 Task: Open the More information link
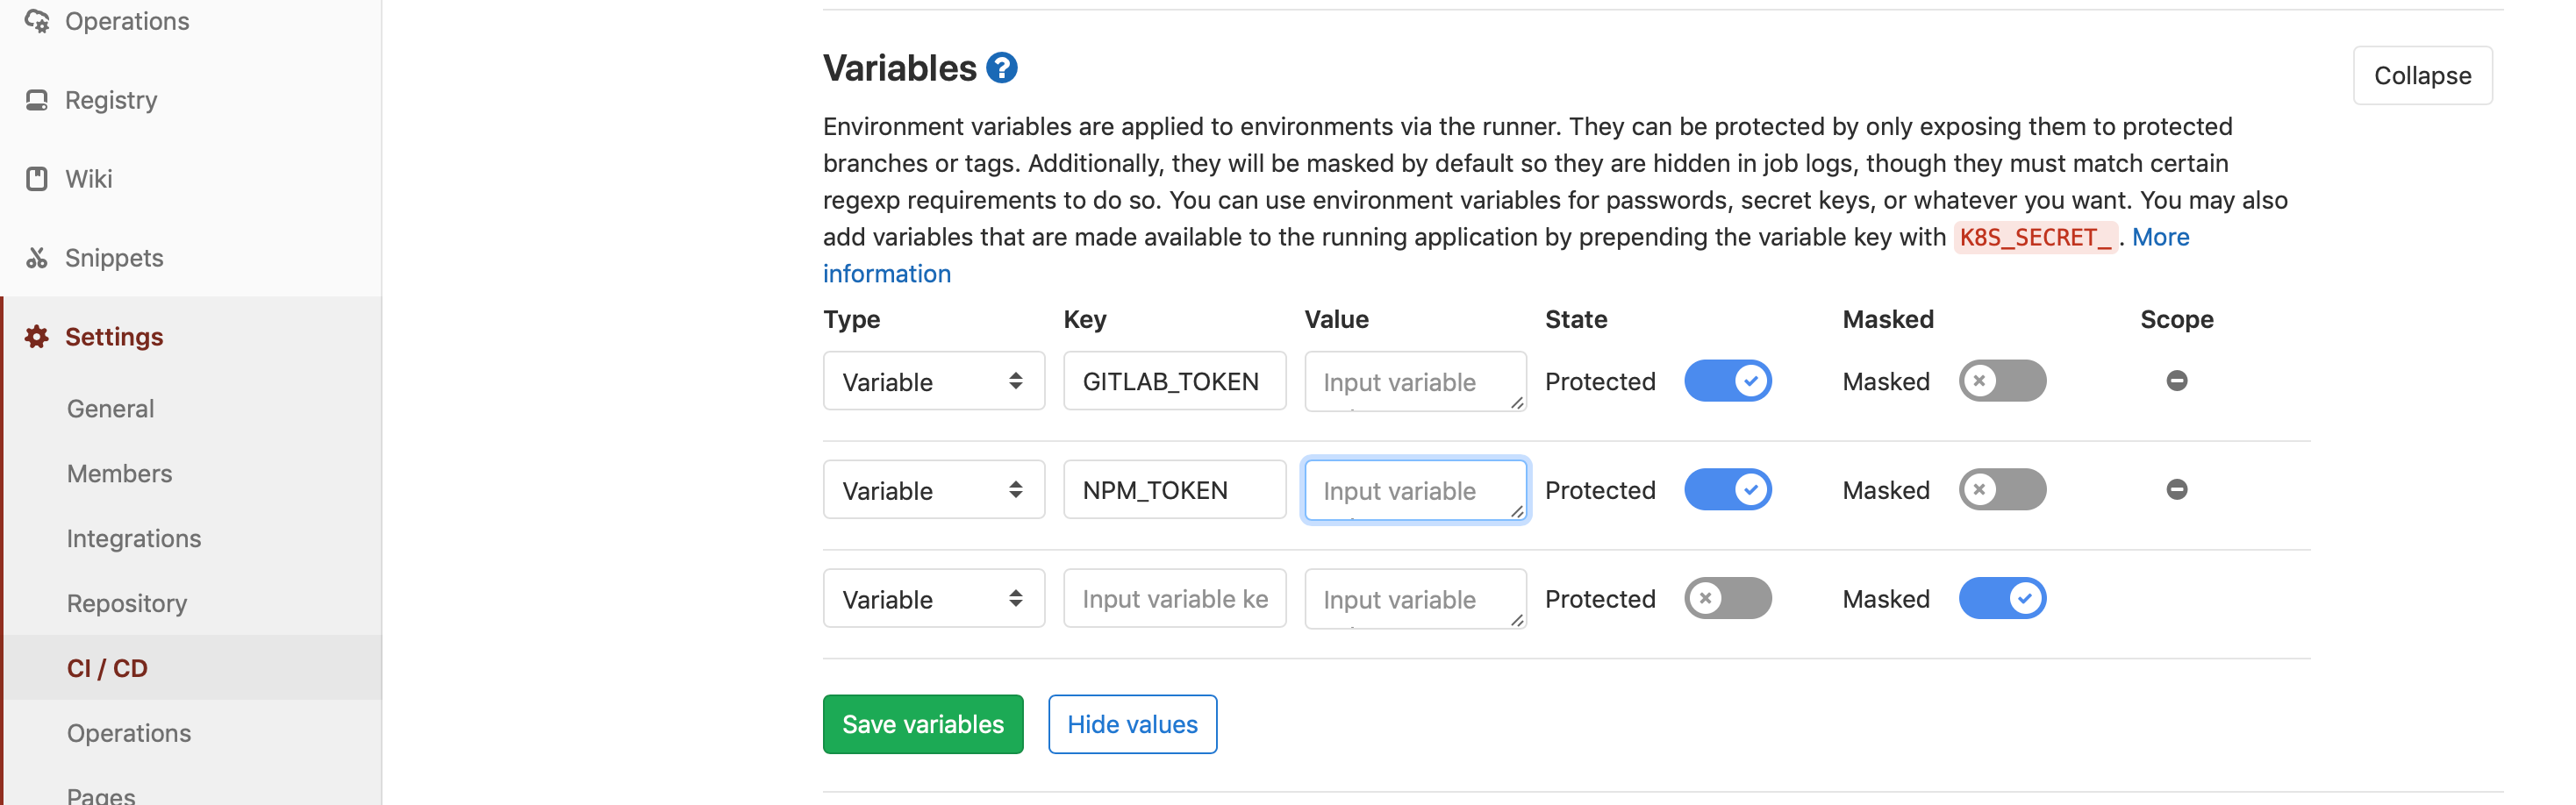tap(2160, 237)
